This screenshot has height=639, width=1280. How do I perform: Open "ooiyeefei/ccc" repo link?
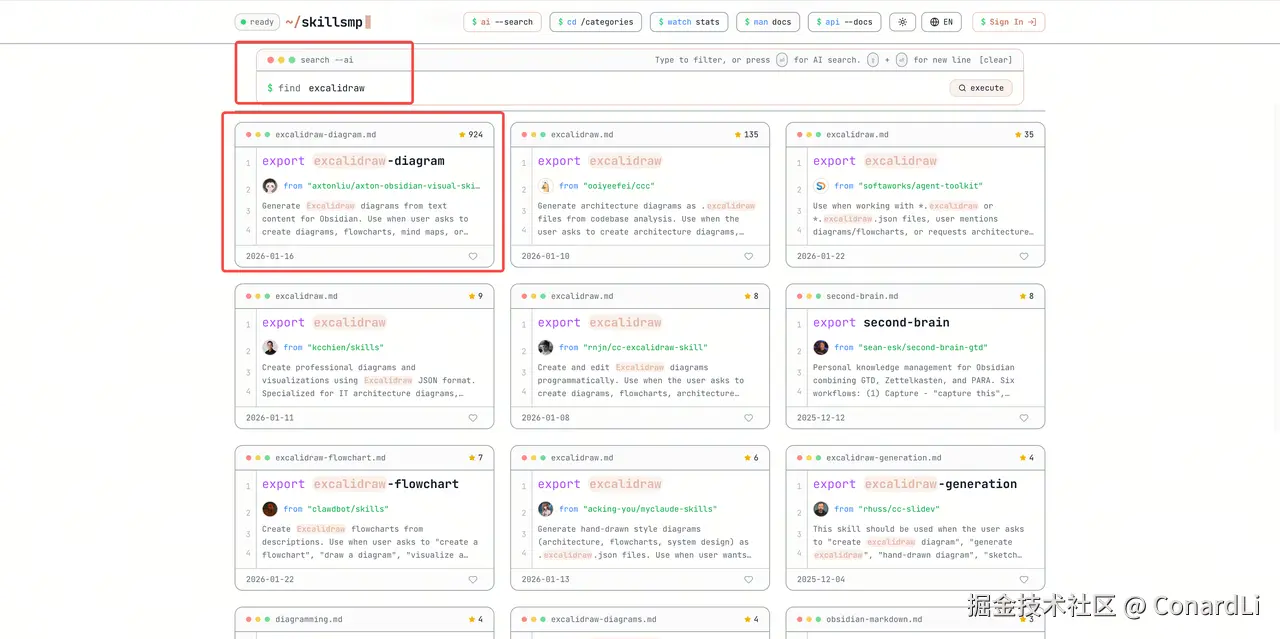[619, 186]
